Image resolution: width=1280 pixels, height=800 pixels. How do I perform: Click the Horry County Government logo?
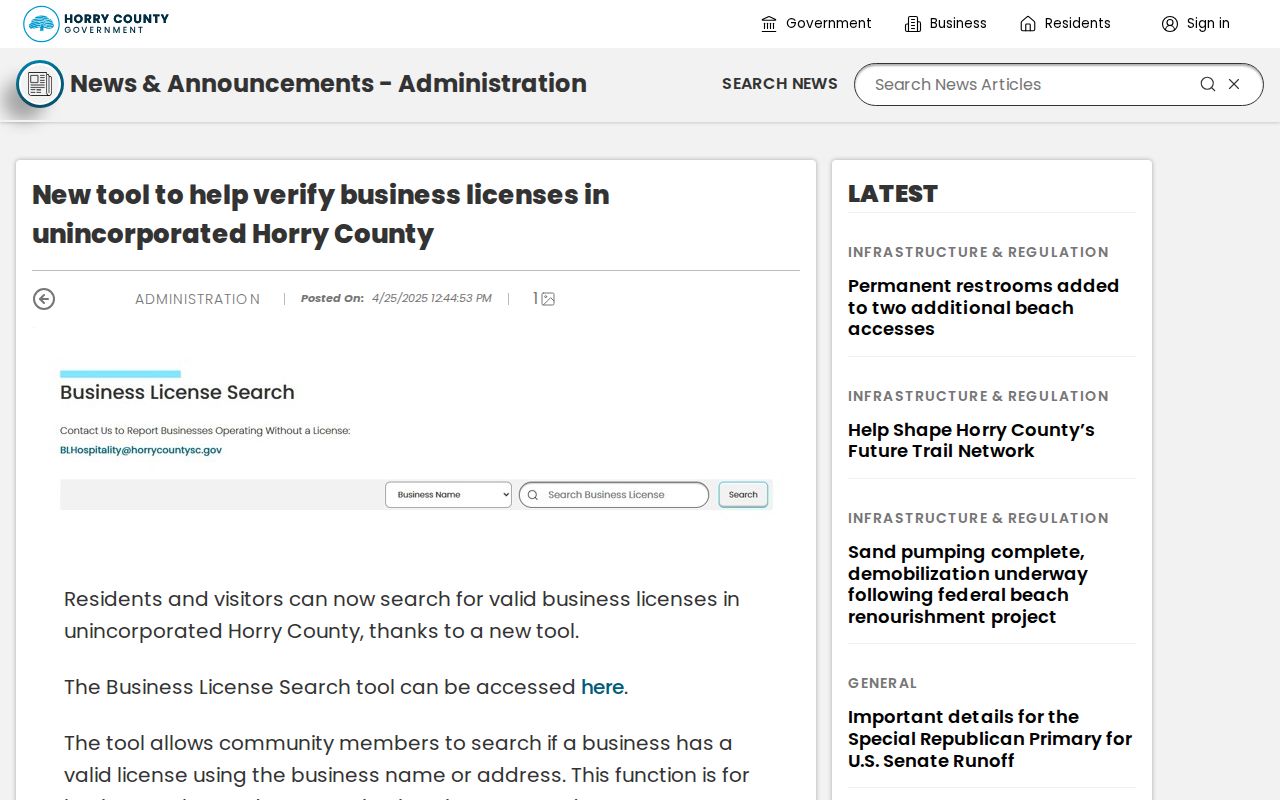[x=96, y=23]
